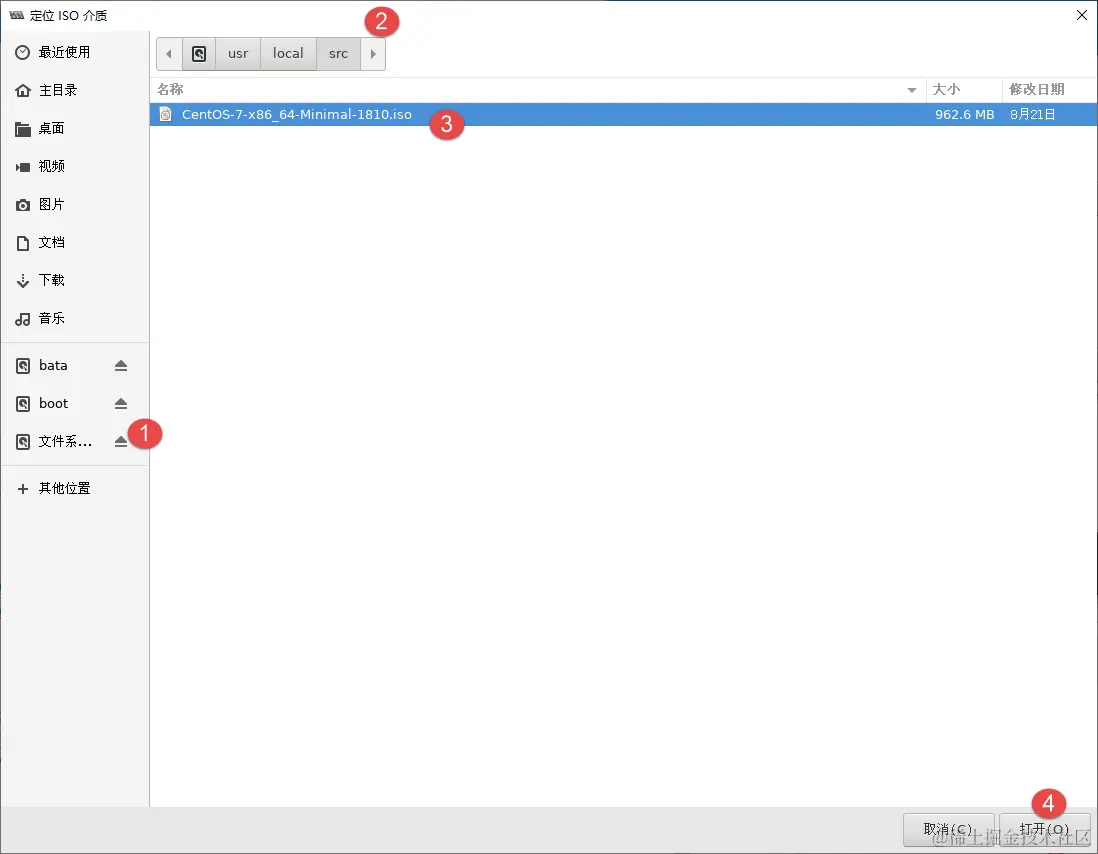Viewport: 1098px width, 854px height.
Task: Click the disk icon beside boot
Action: tap(22, 404)
